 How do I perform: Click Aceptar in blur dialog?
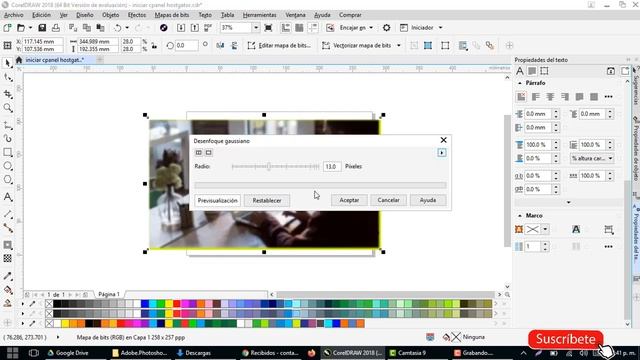349,200
